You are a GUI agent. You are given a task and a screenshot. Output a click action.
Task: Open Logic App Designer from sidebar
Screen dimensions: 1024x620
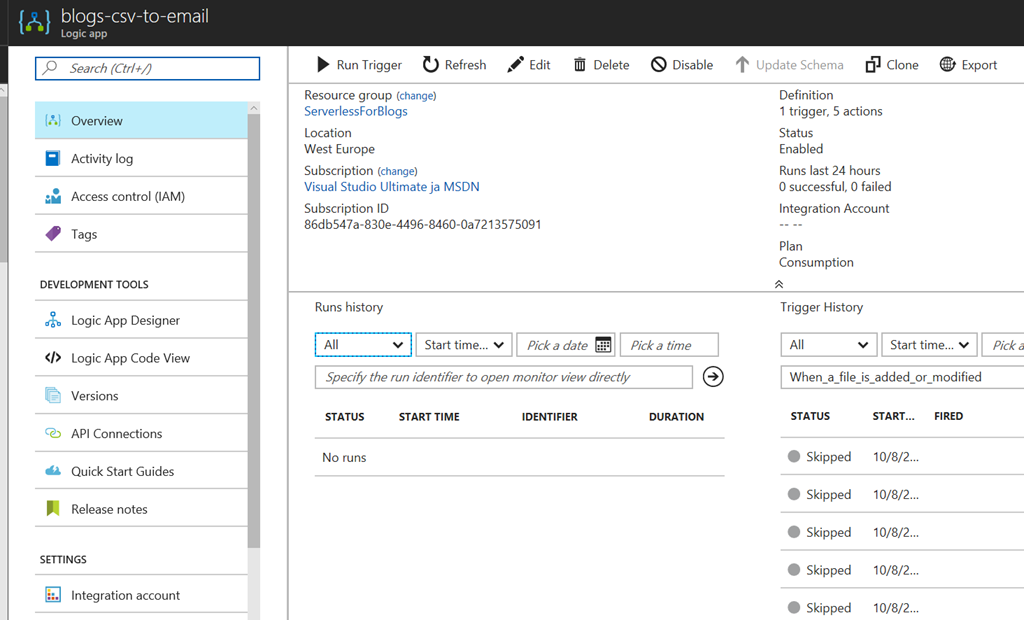pyautogui.click(x=126, y=320)
